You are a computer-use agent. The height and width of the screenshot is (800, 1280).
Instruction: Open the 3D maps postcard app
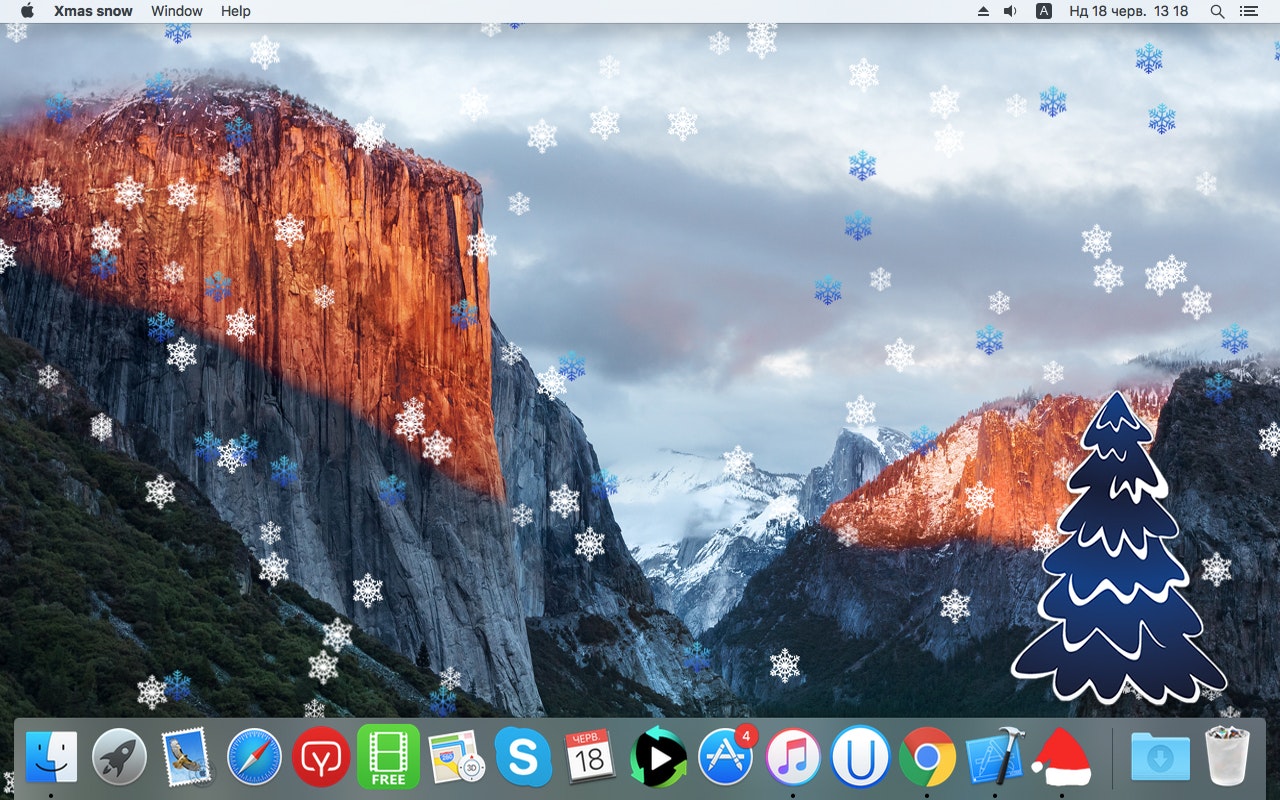pyautogui.click(x=455, y=760)
